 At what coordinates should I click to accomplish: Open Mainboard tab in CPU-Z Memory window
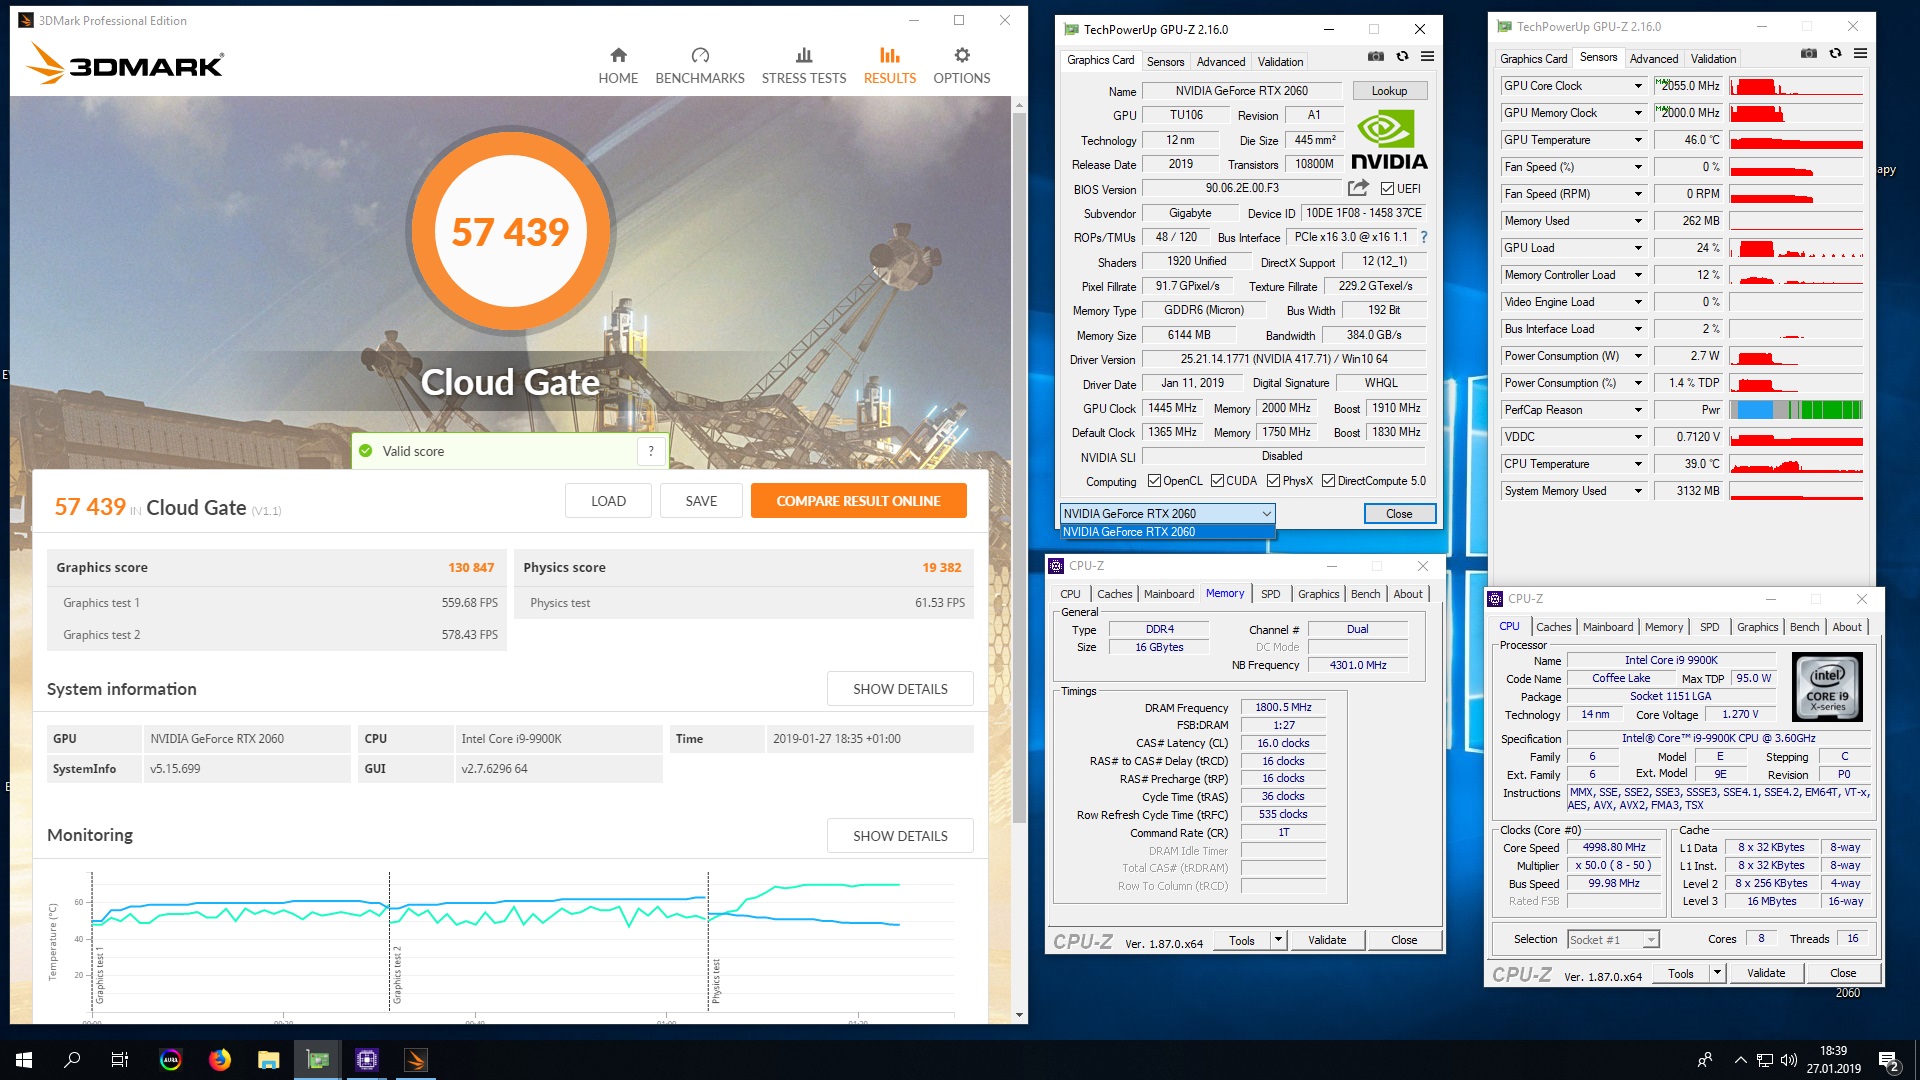click(1168, 594)
